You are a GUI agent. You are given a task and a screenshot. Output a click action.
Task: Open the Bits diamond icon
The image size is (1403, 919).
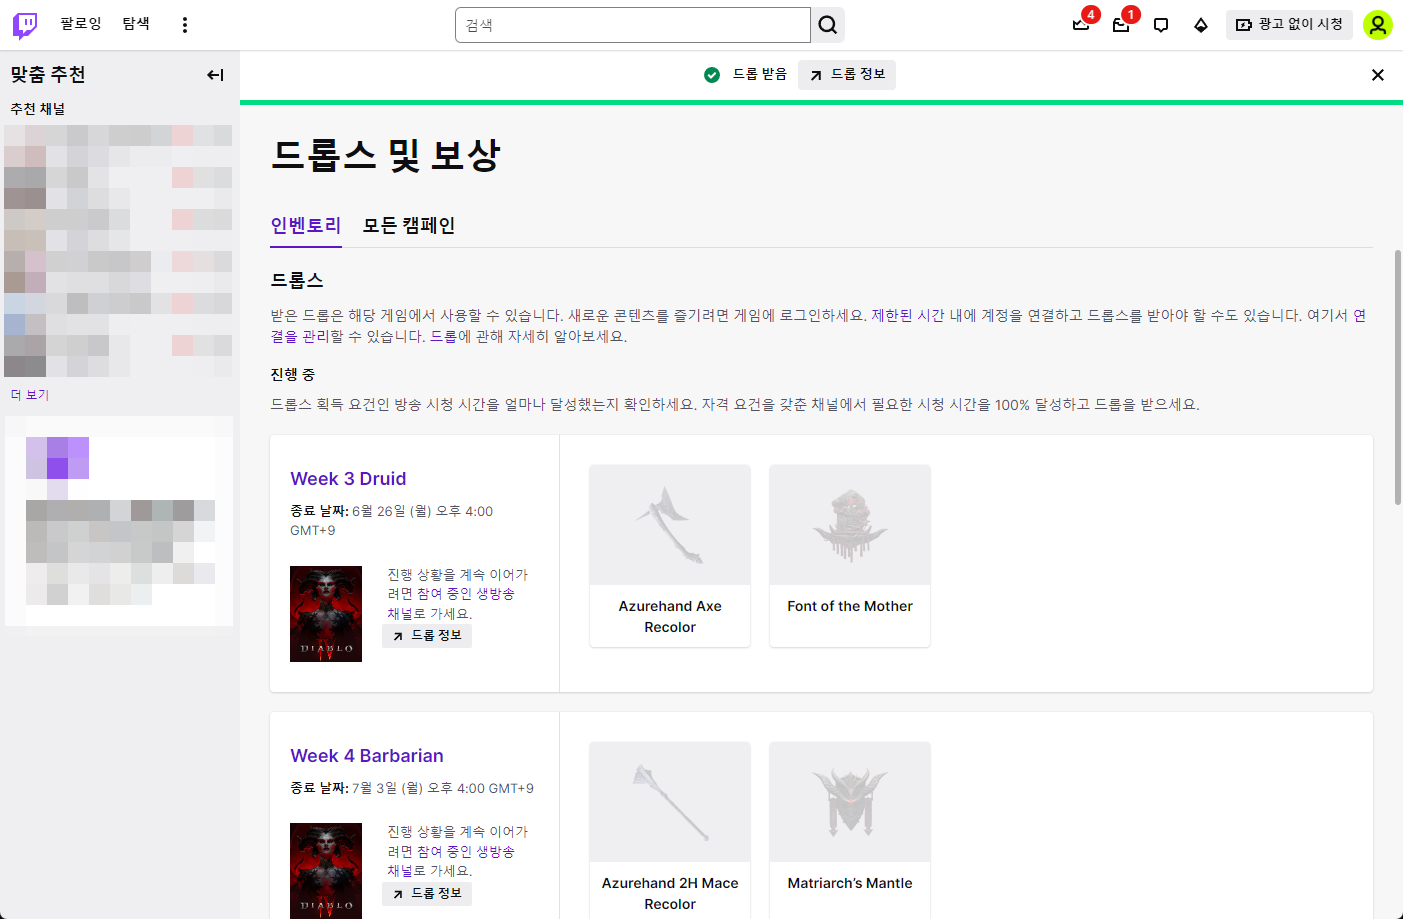tap(1201, 25)
